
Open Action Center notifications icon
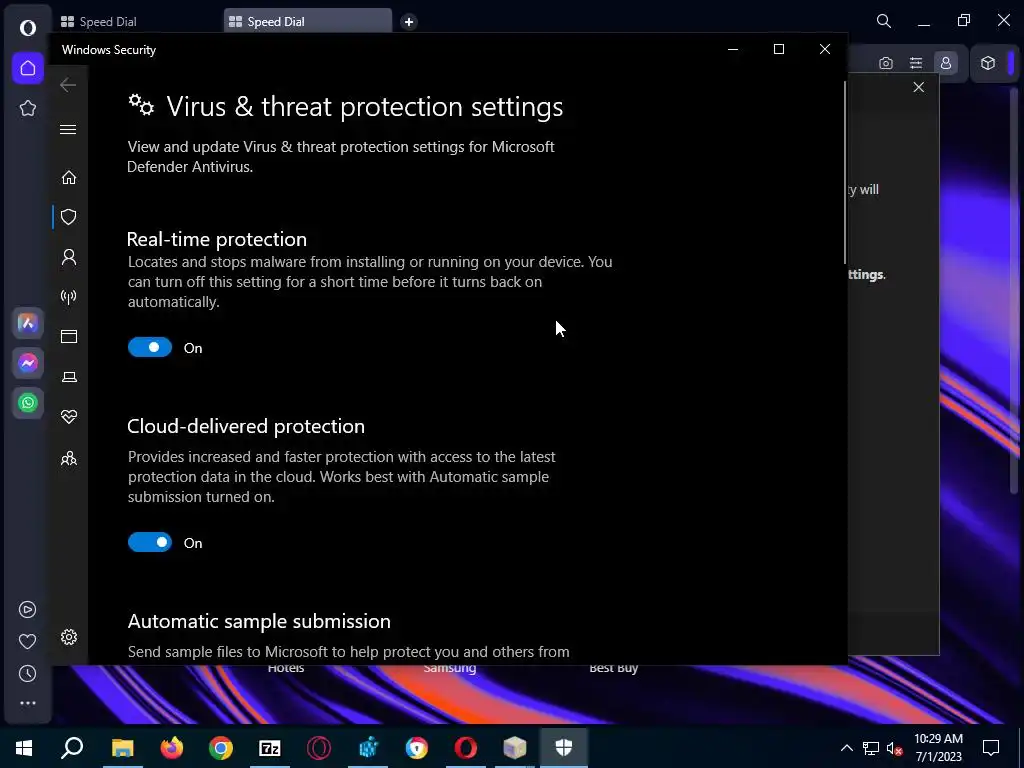click(x=991, y=748)
